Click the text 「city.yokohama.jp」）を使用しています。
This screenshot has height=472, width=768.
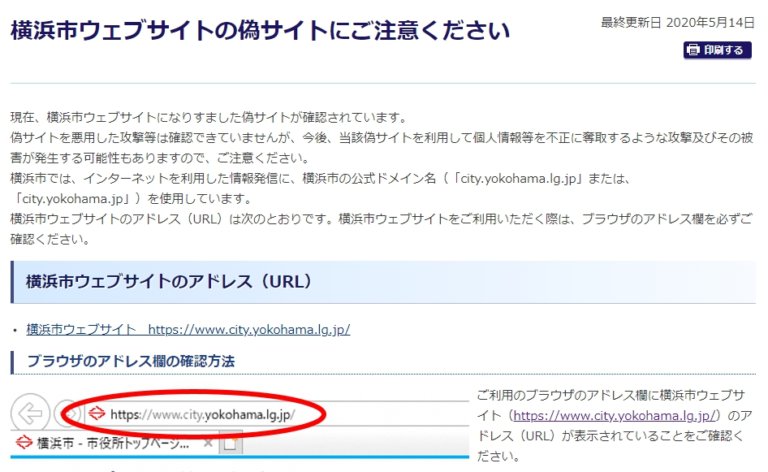coord(132,199)
